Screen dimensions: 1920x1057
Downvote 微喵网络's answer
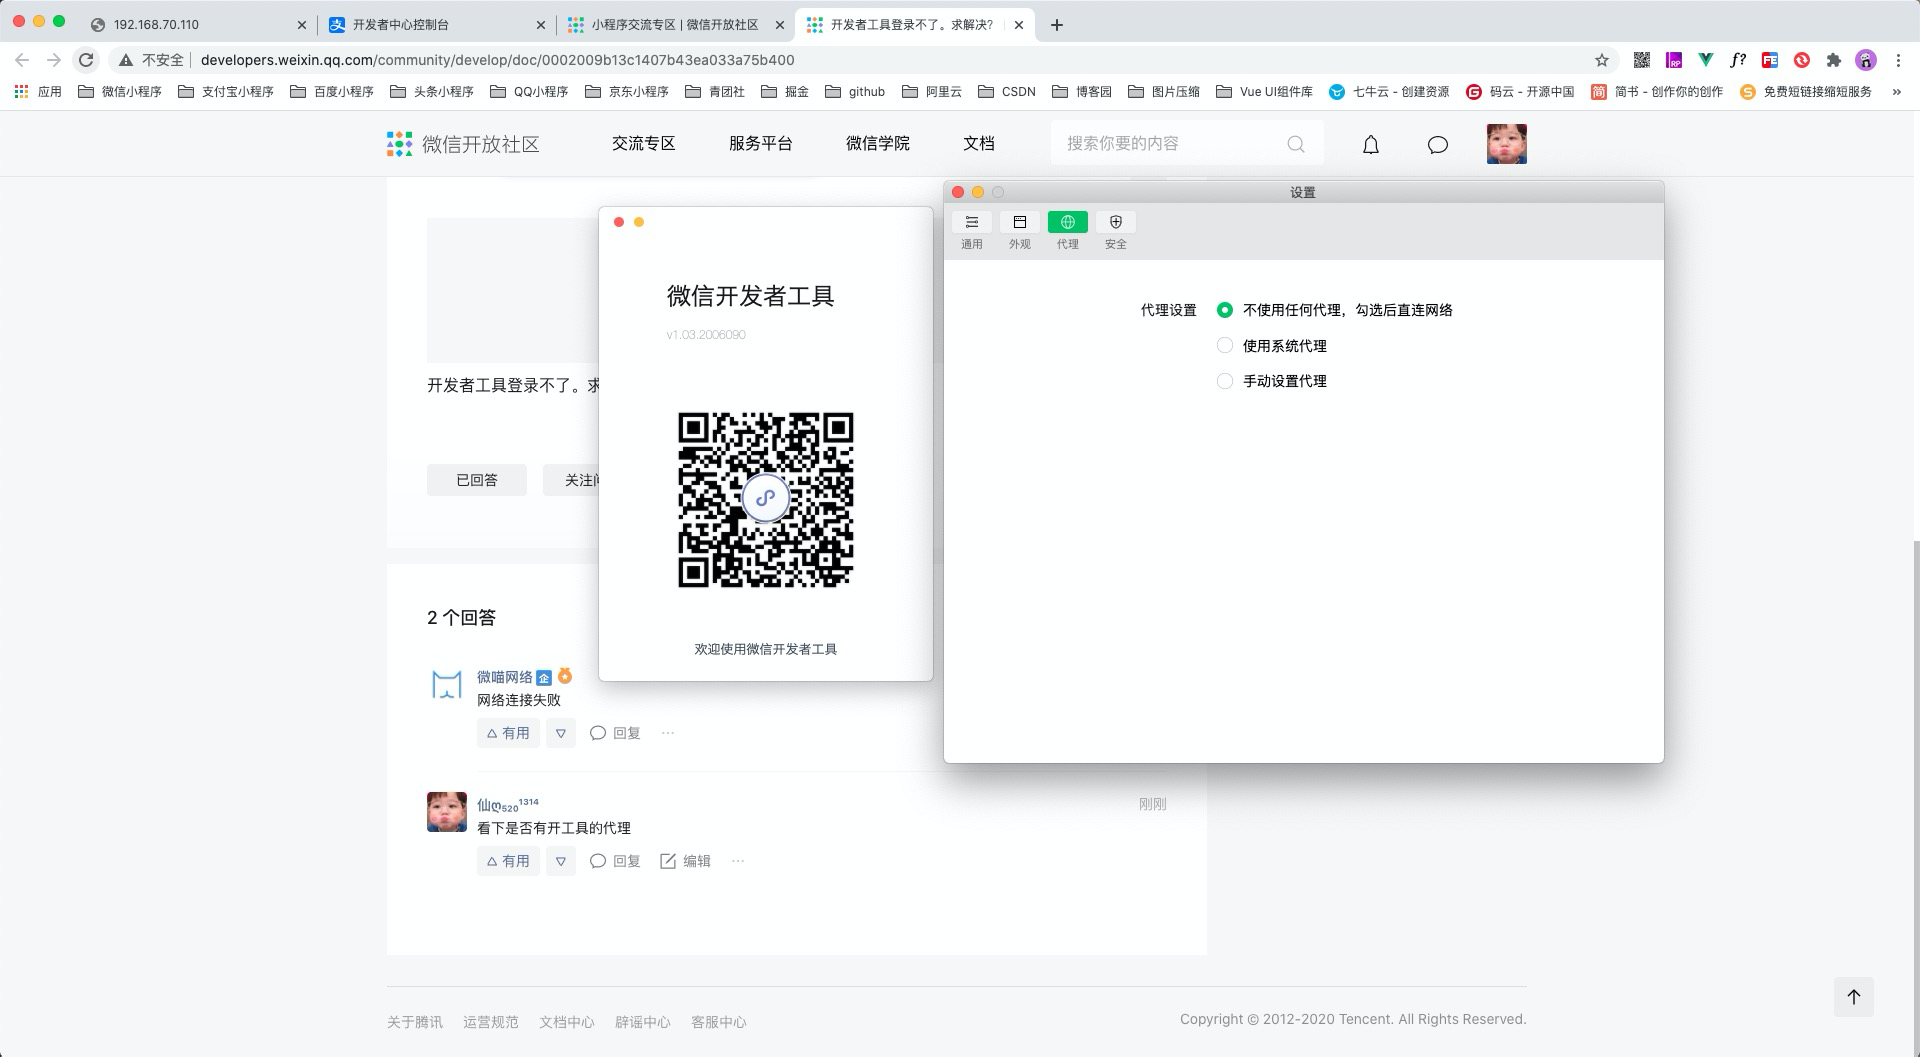(x=561, y=733)
